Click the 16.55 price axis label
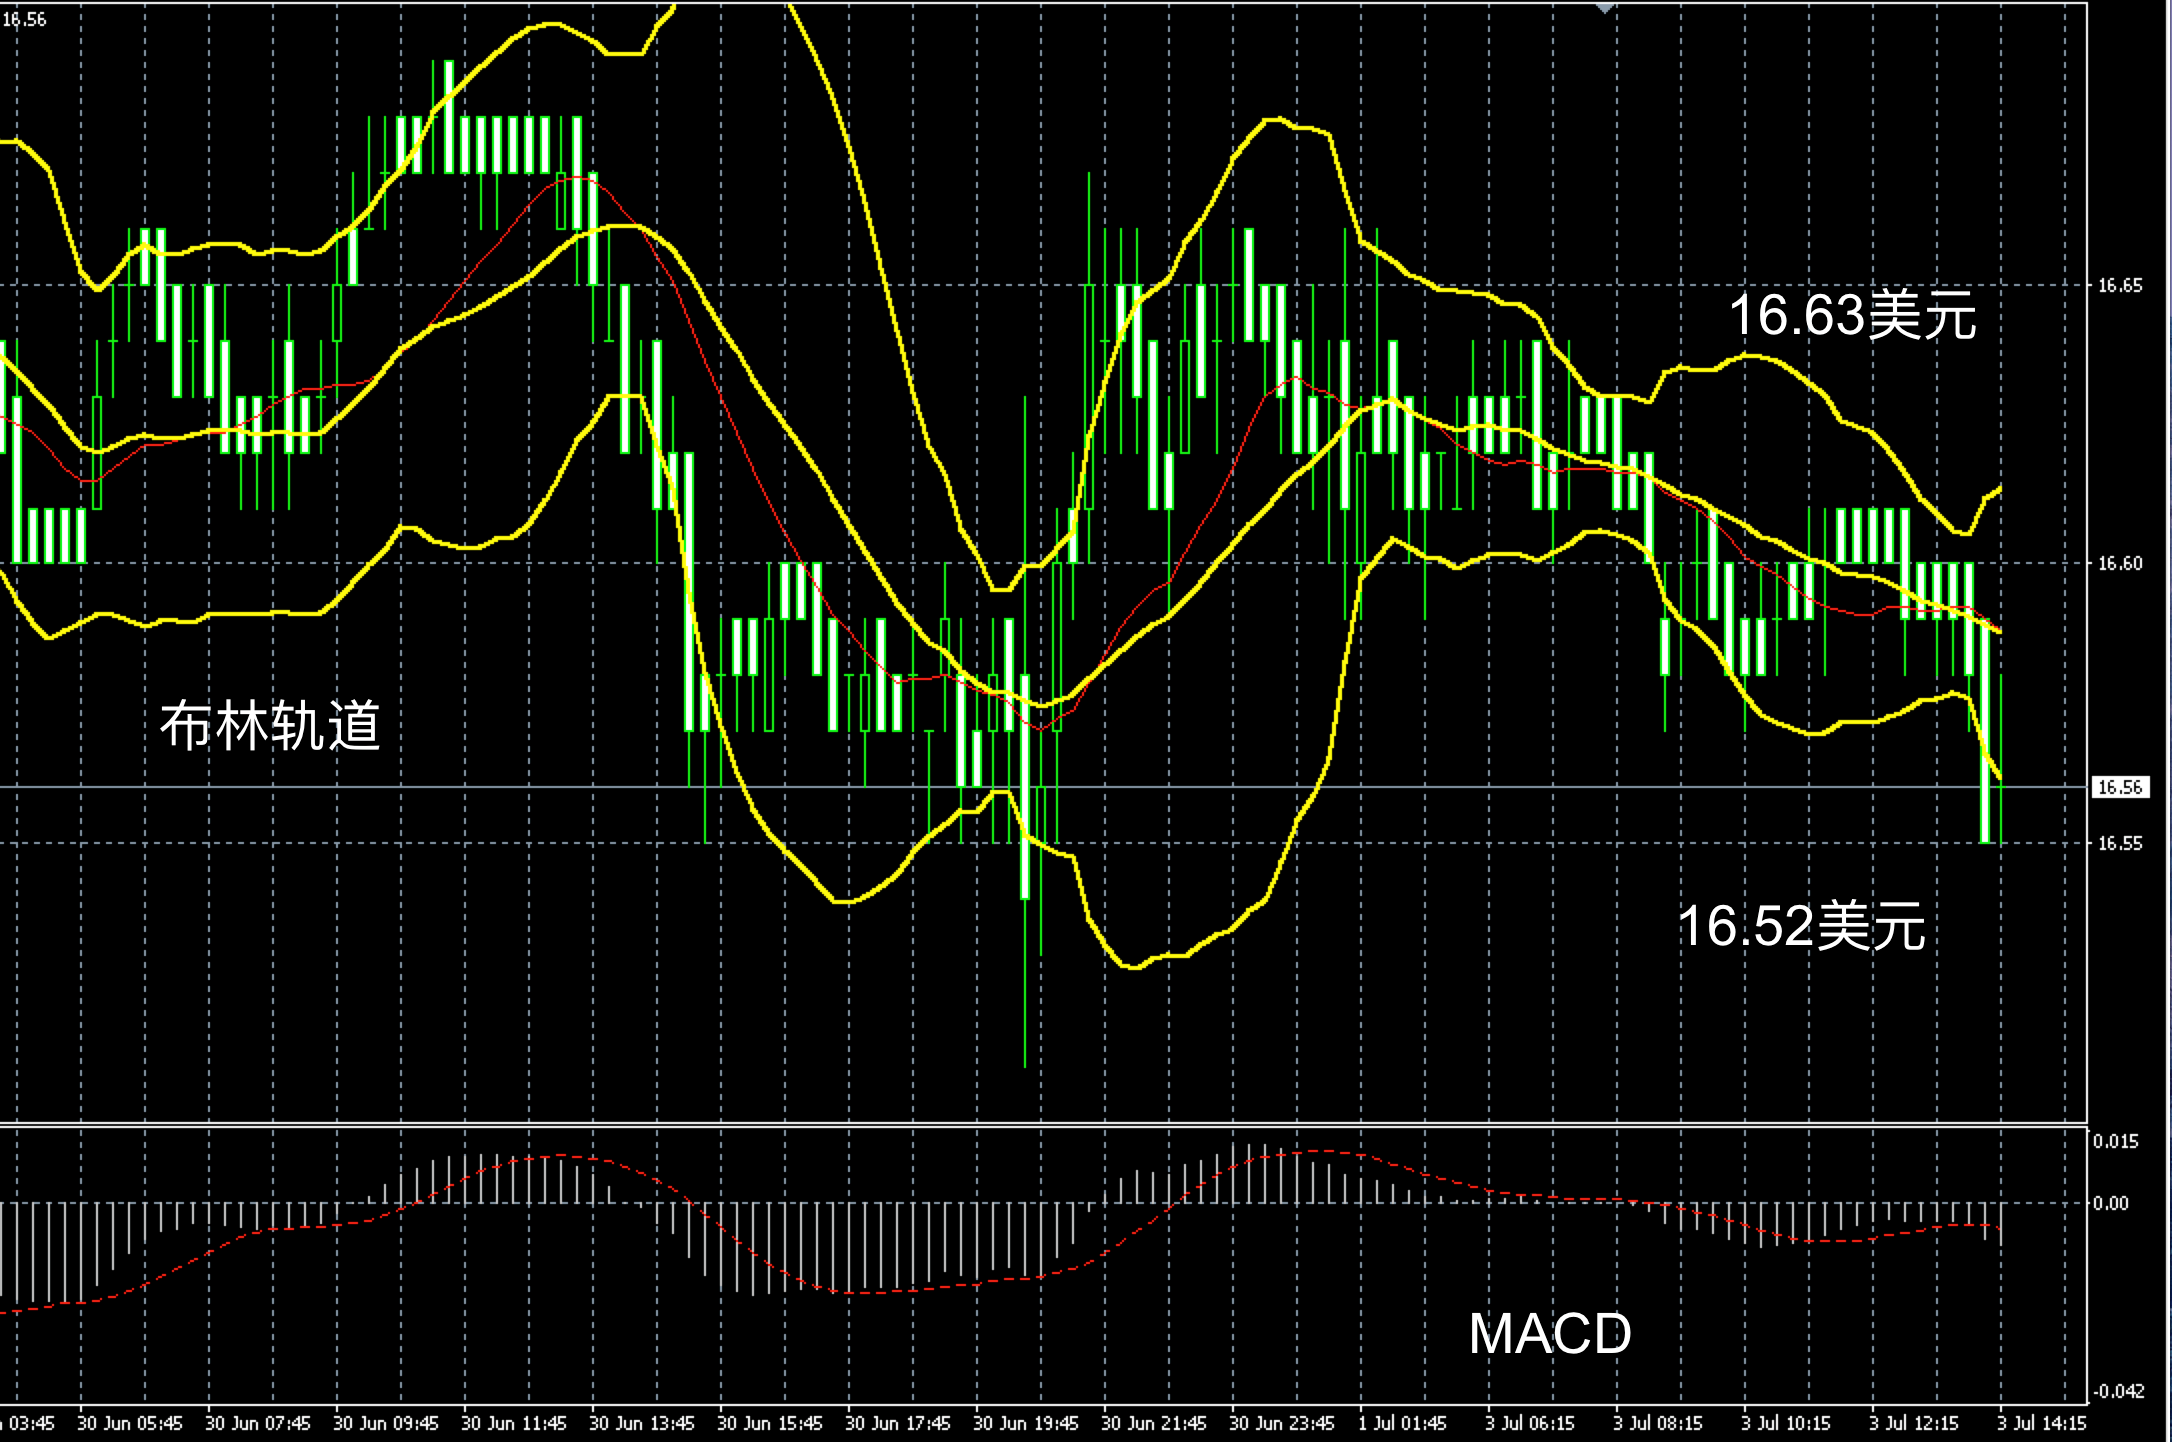 pyautogui.click(x=2120, y=844)
